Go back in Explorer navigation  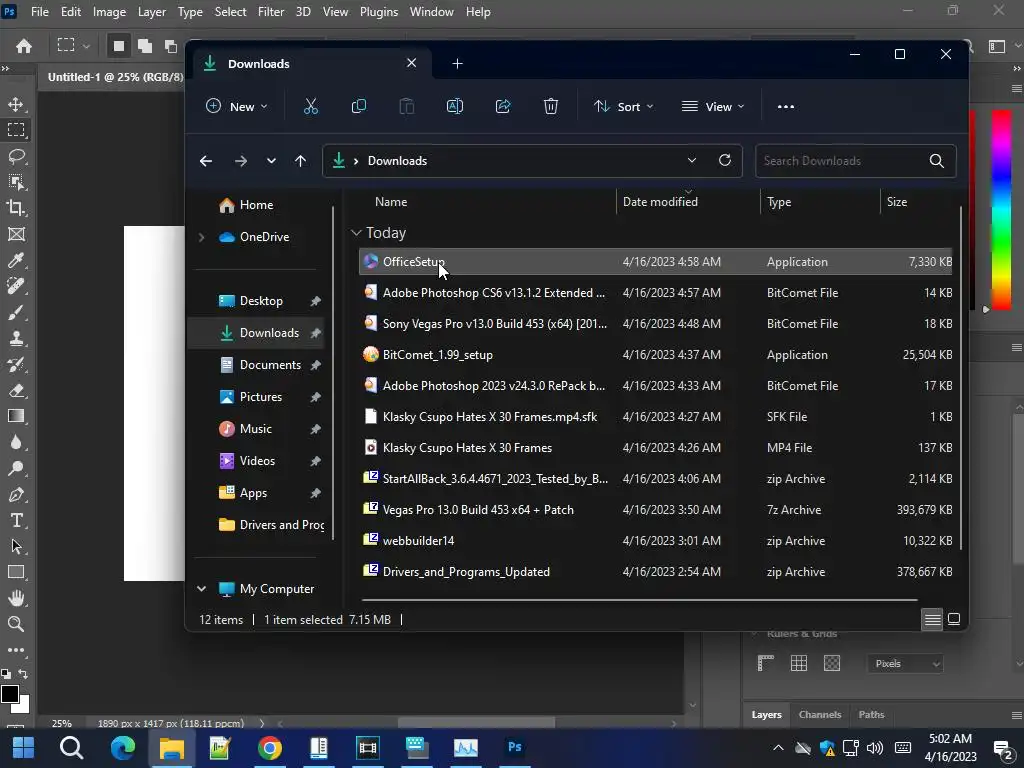point(206,161)
